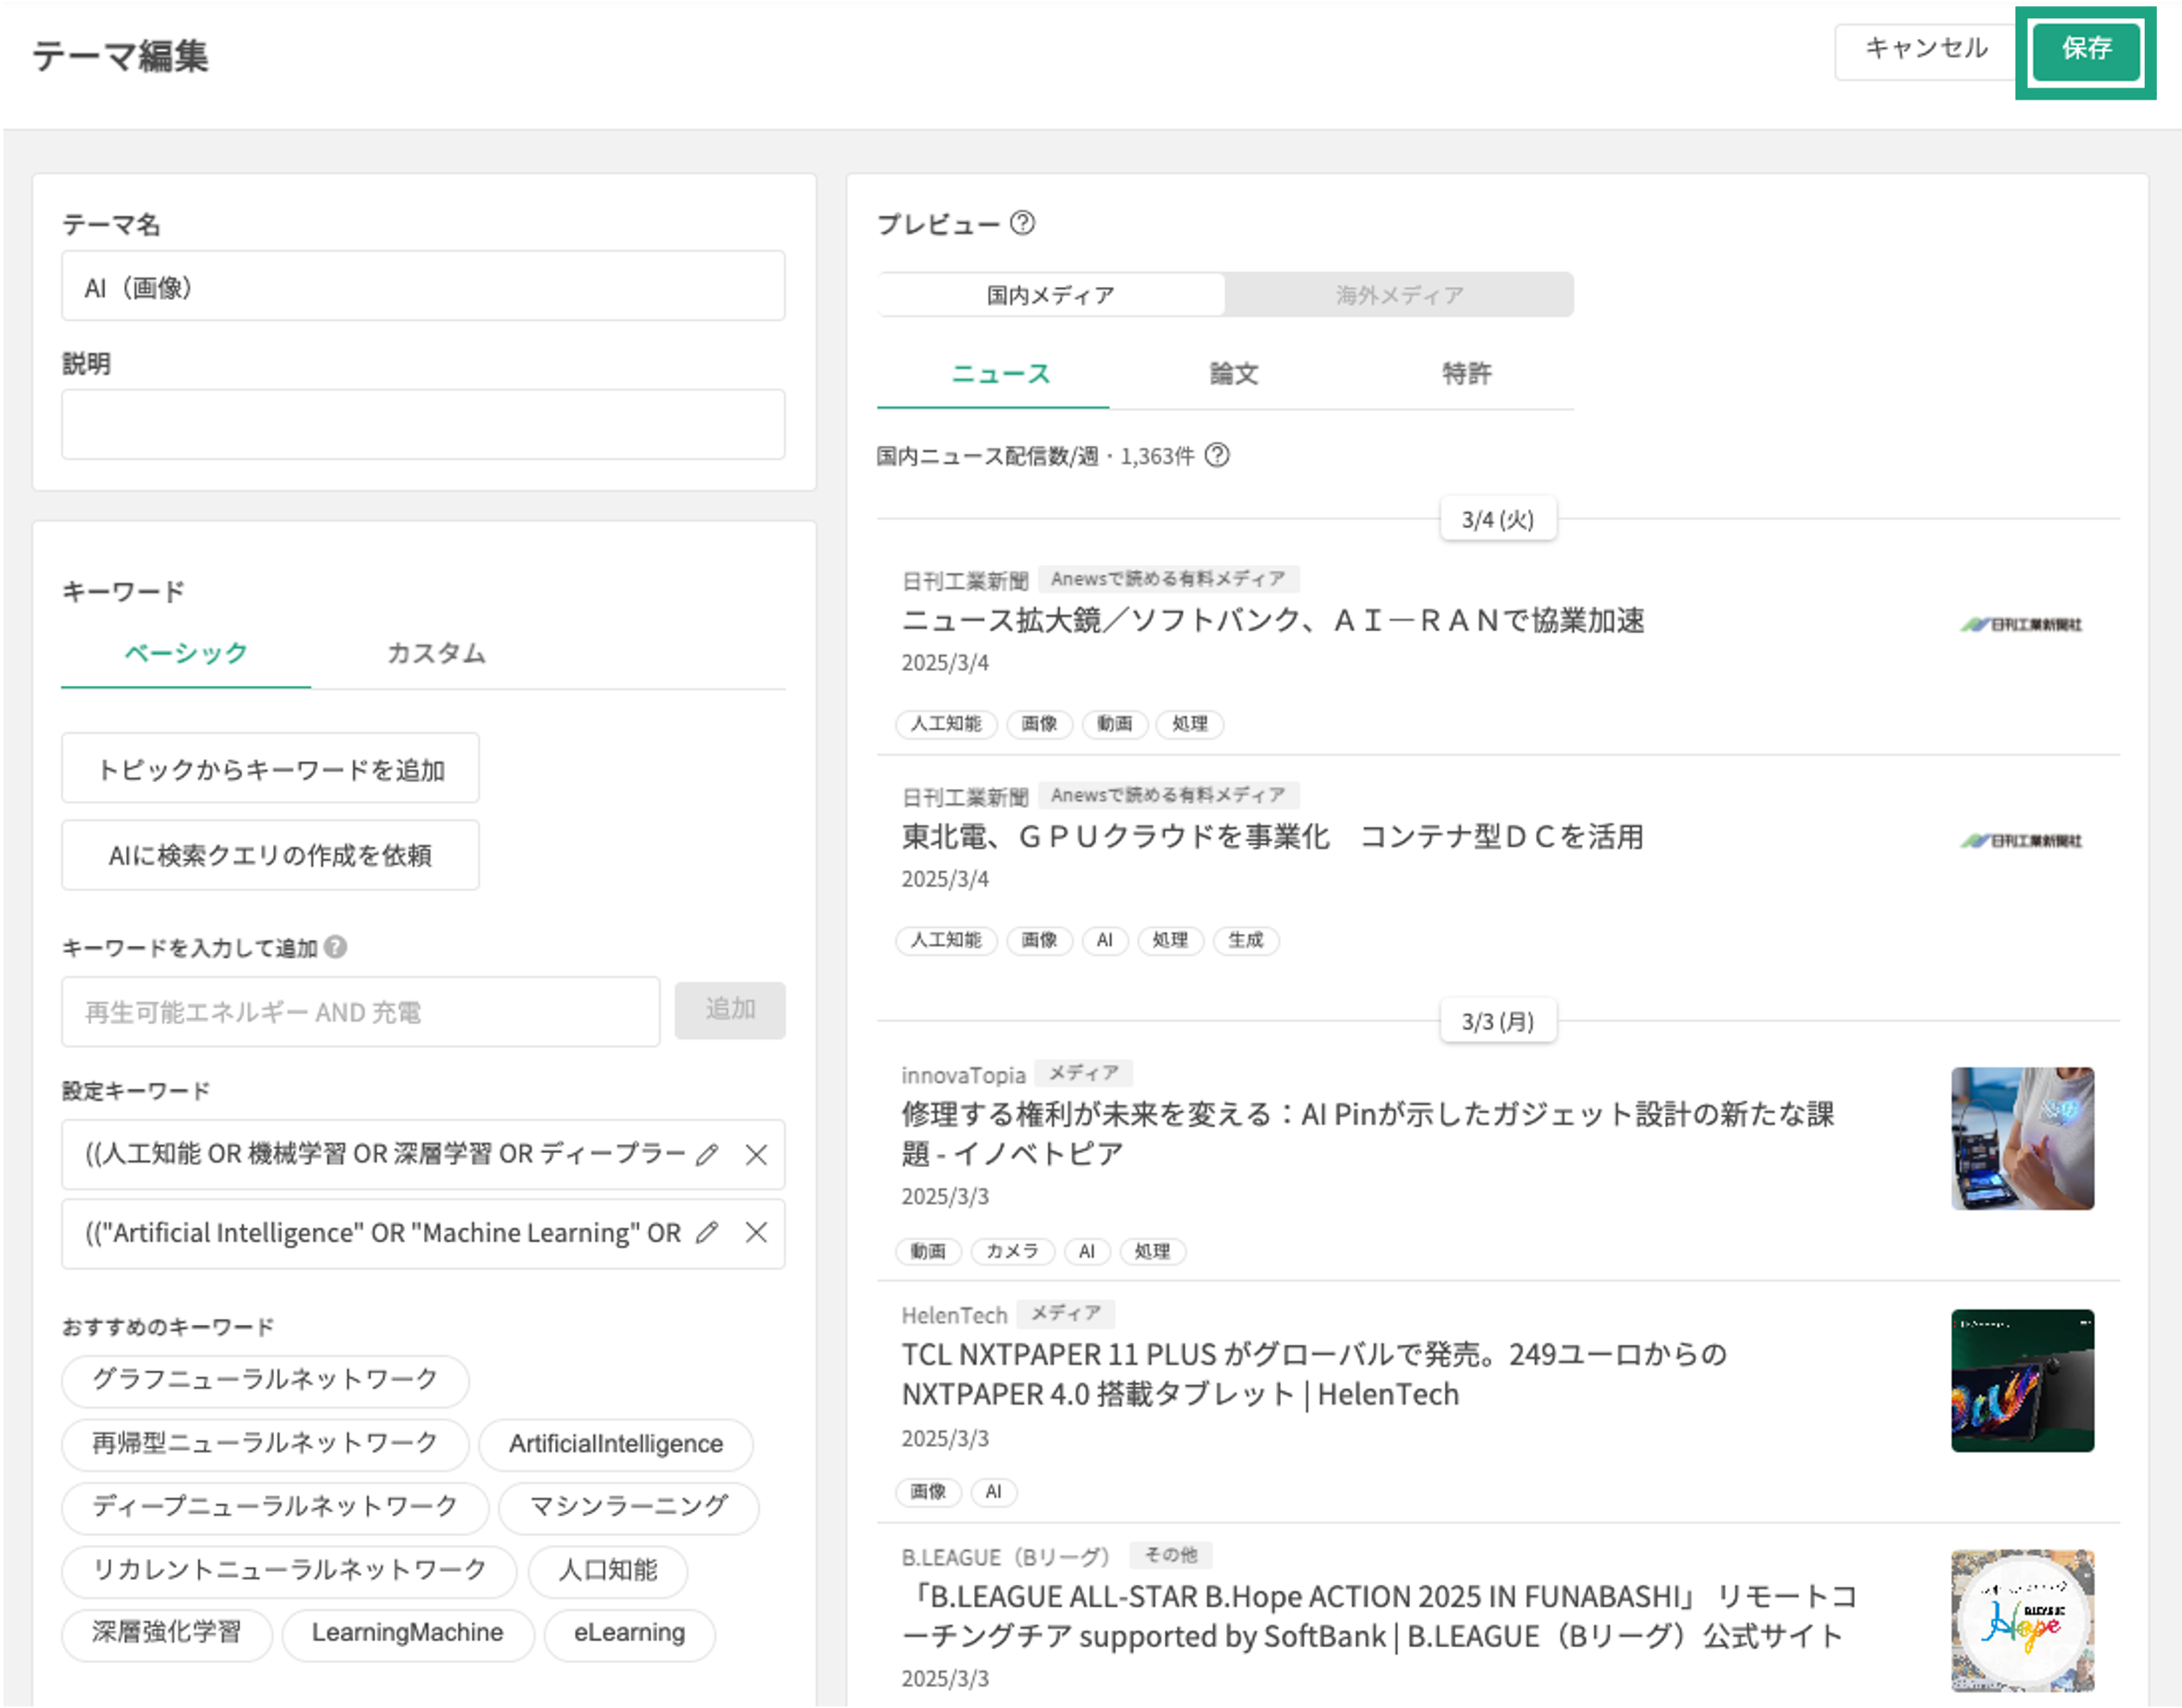Switch to カスタム keyword tab
Viewport: 2182px width, 1708px height.
click(436, 654)
